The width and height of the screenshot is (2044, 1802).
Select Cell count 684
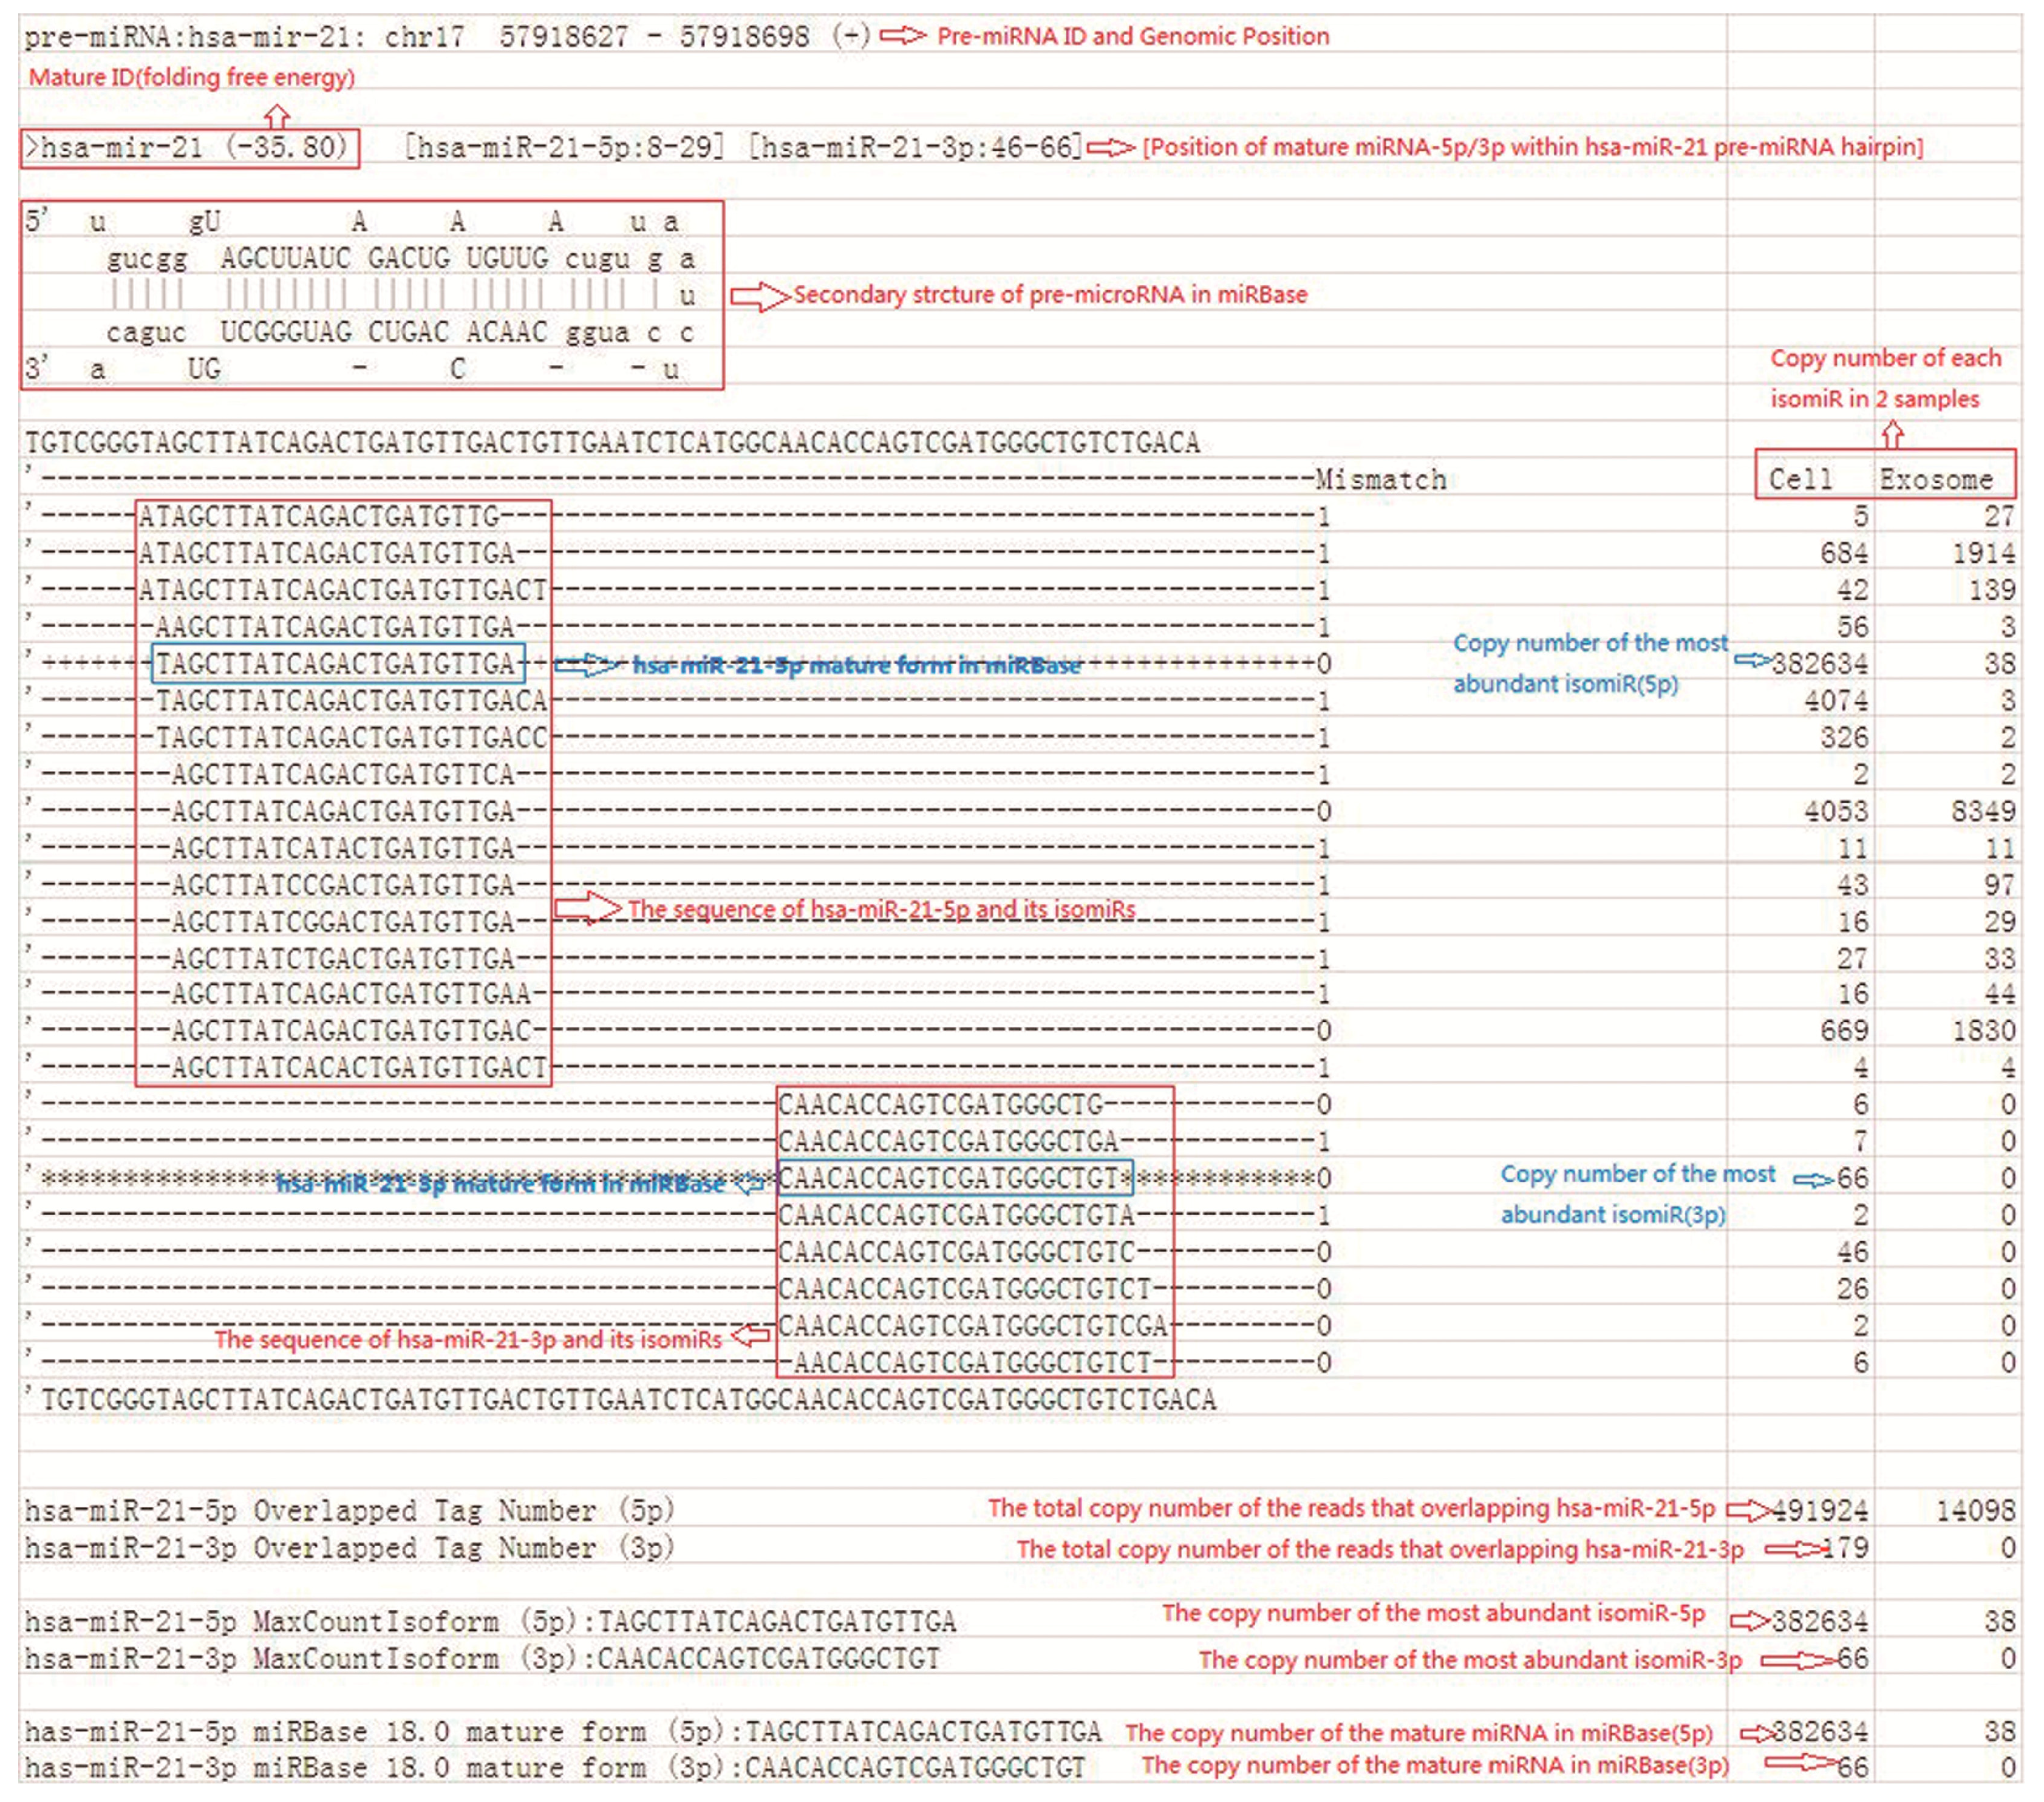coord(1844,553)
